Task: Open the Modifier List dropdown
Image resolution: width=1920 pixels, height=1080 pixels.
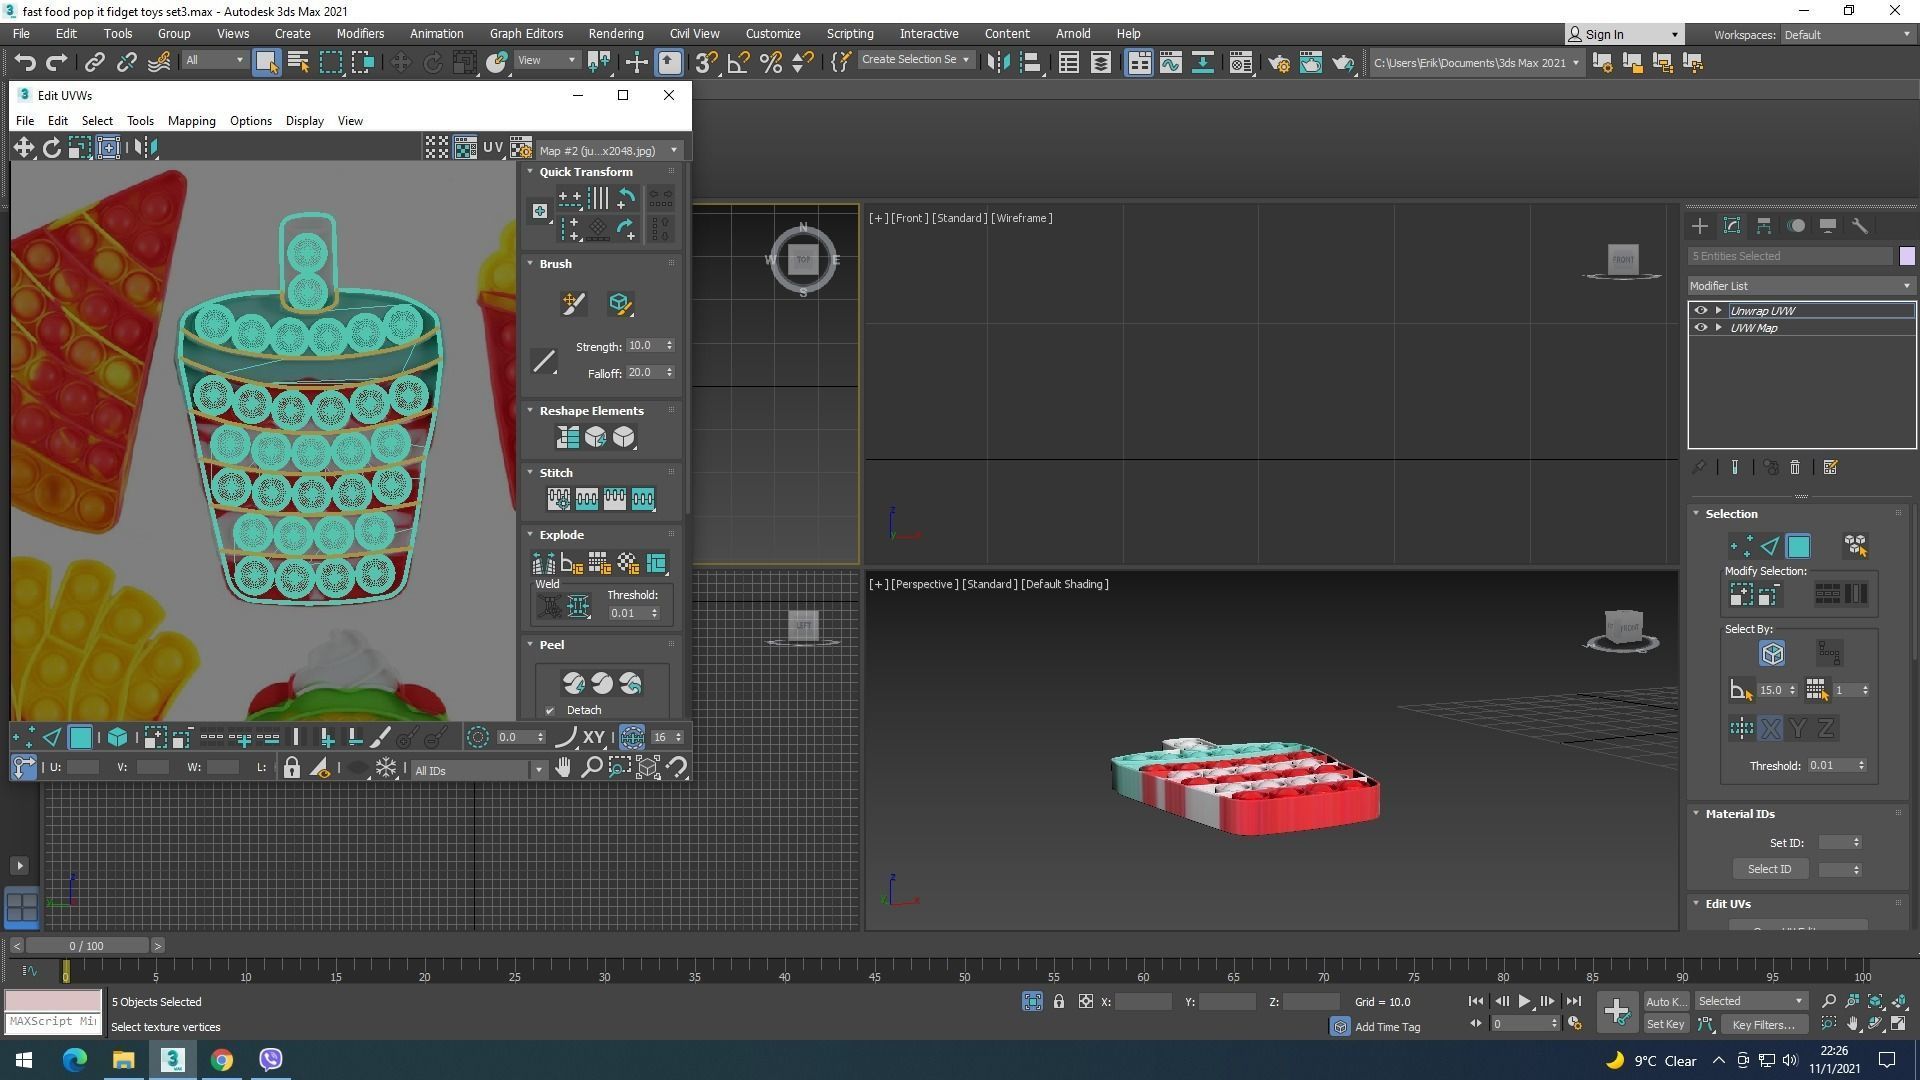Action: click(1800, 286)
